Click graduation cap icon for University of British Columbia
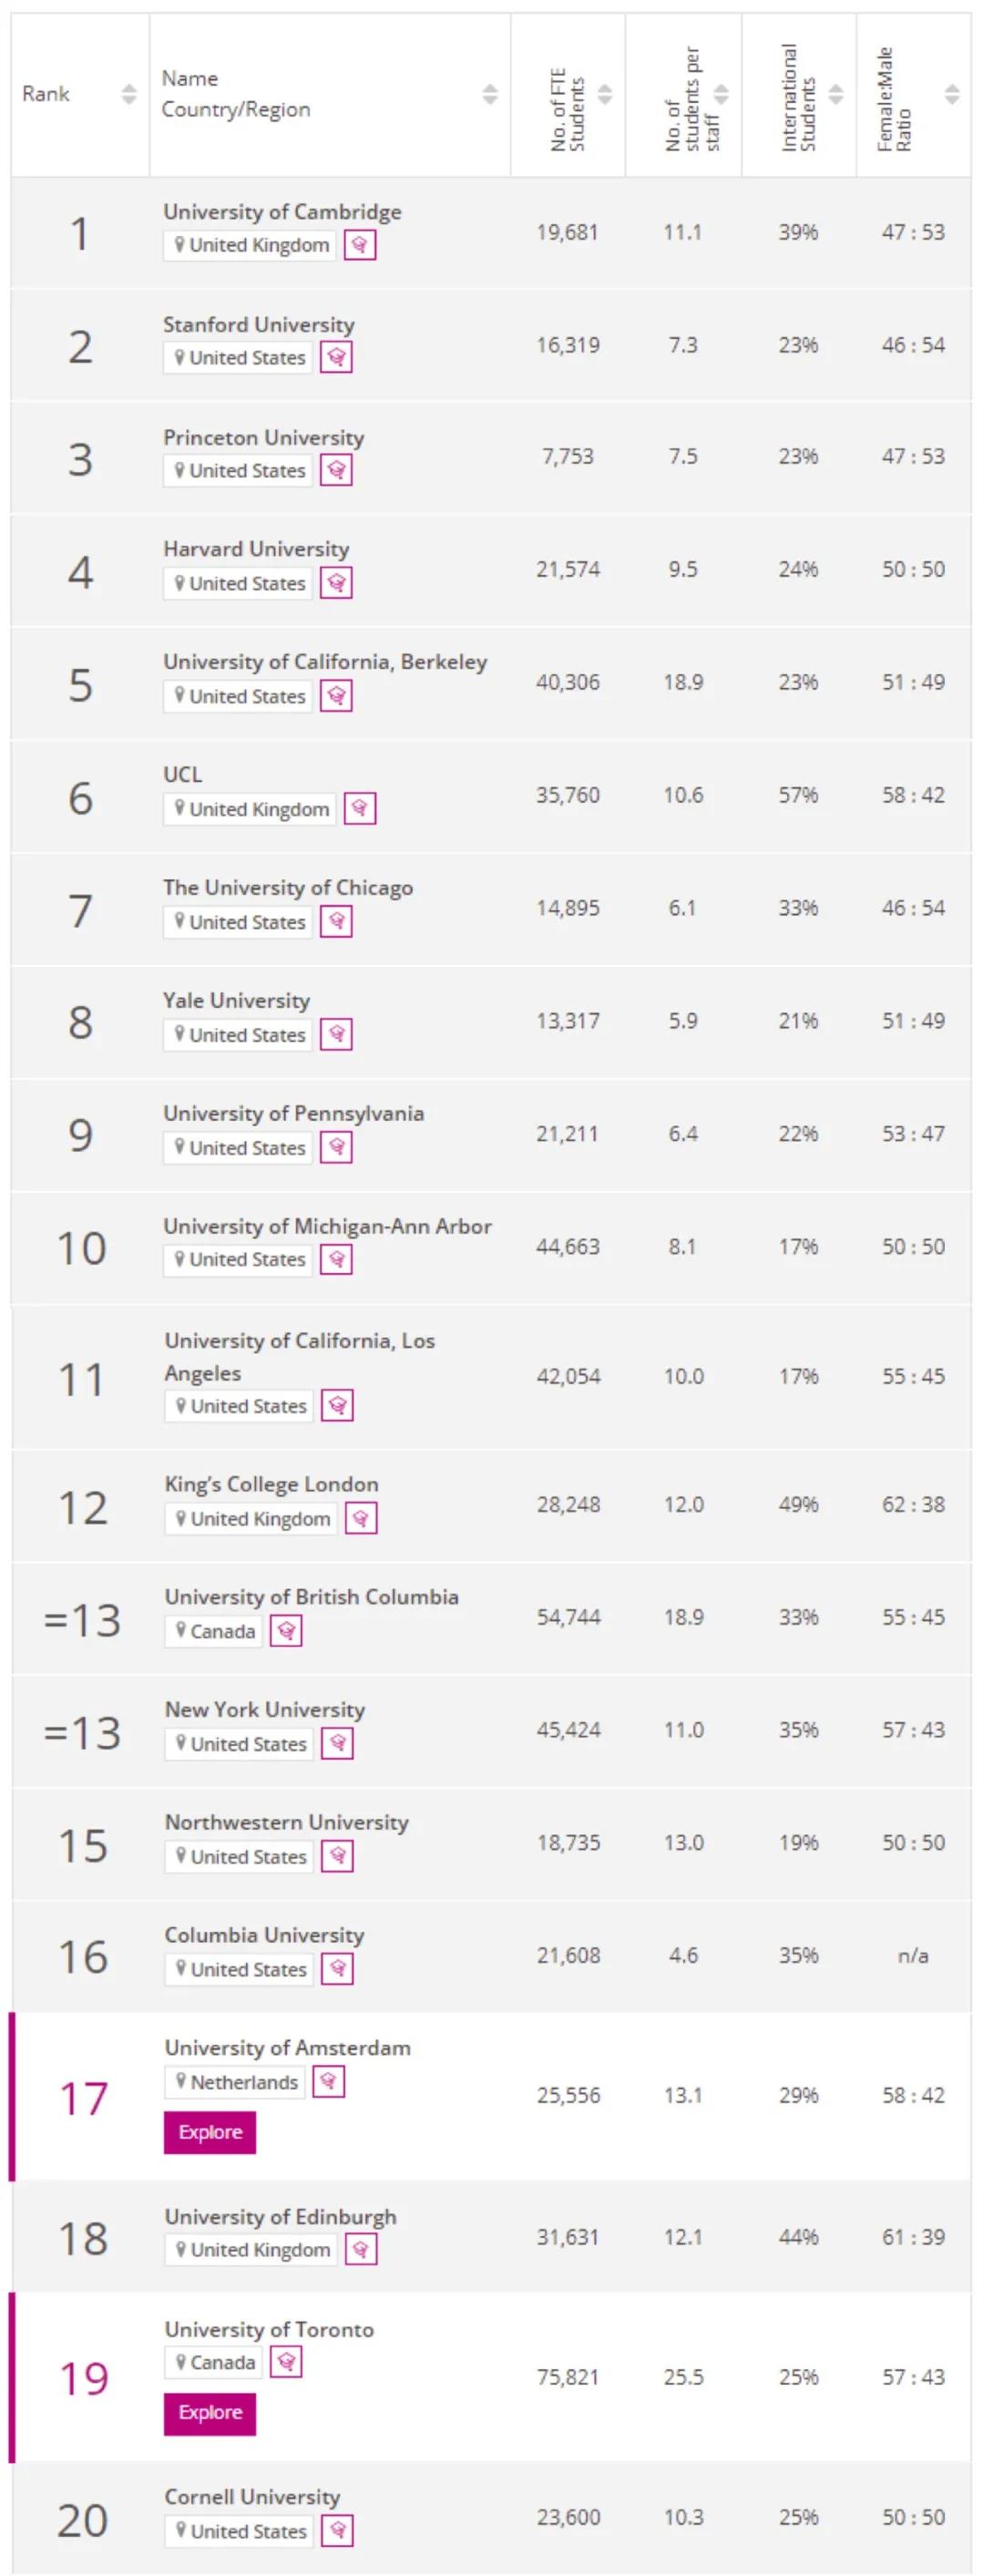984x2576 pixels. pyautogui.click(x=286, y=1631)
